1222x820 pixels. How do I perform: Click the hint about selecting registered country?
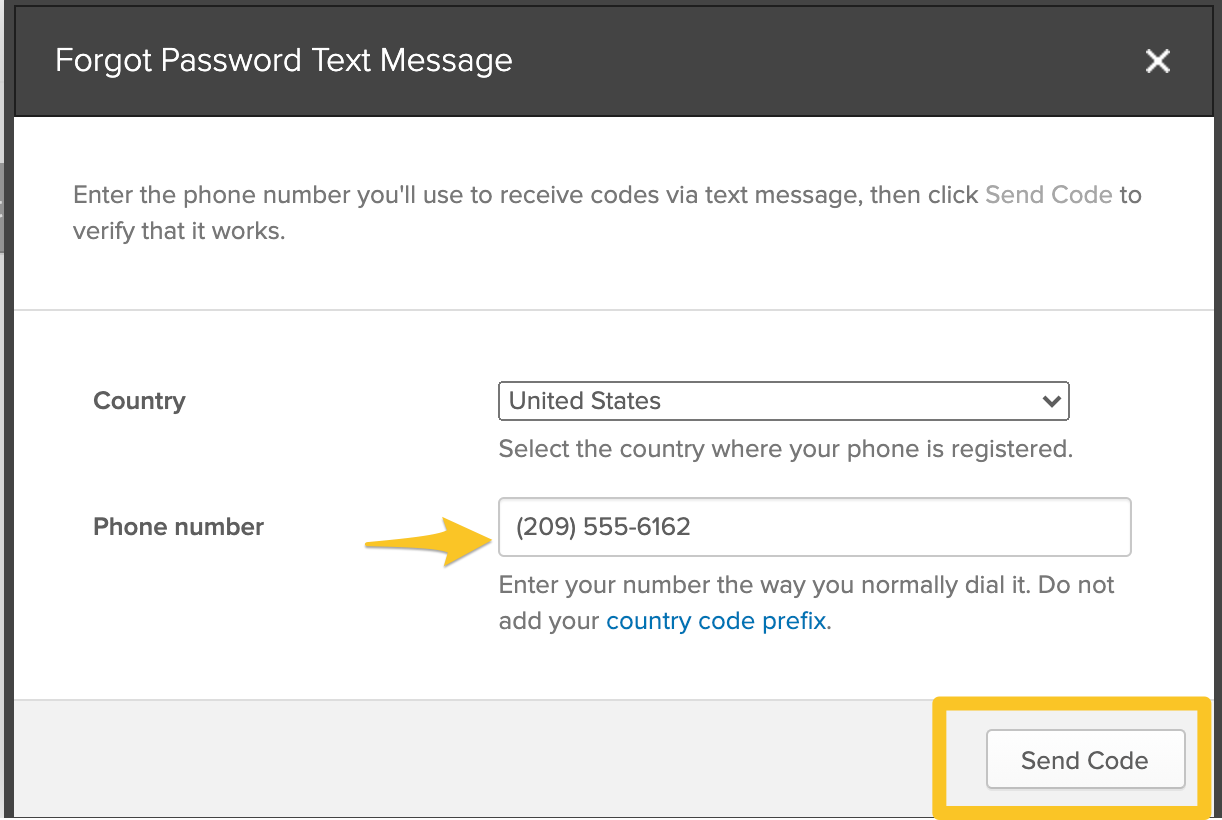(x=785, y=449)
